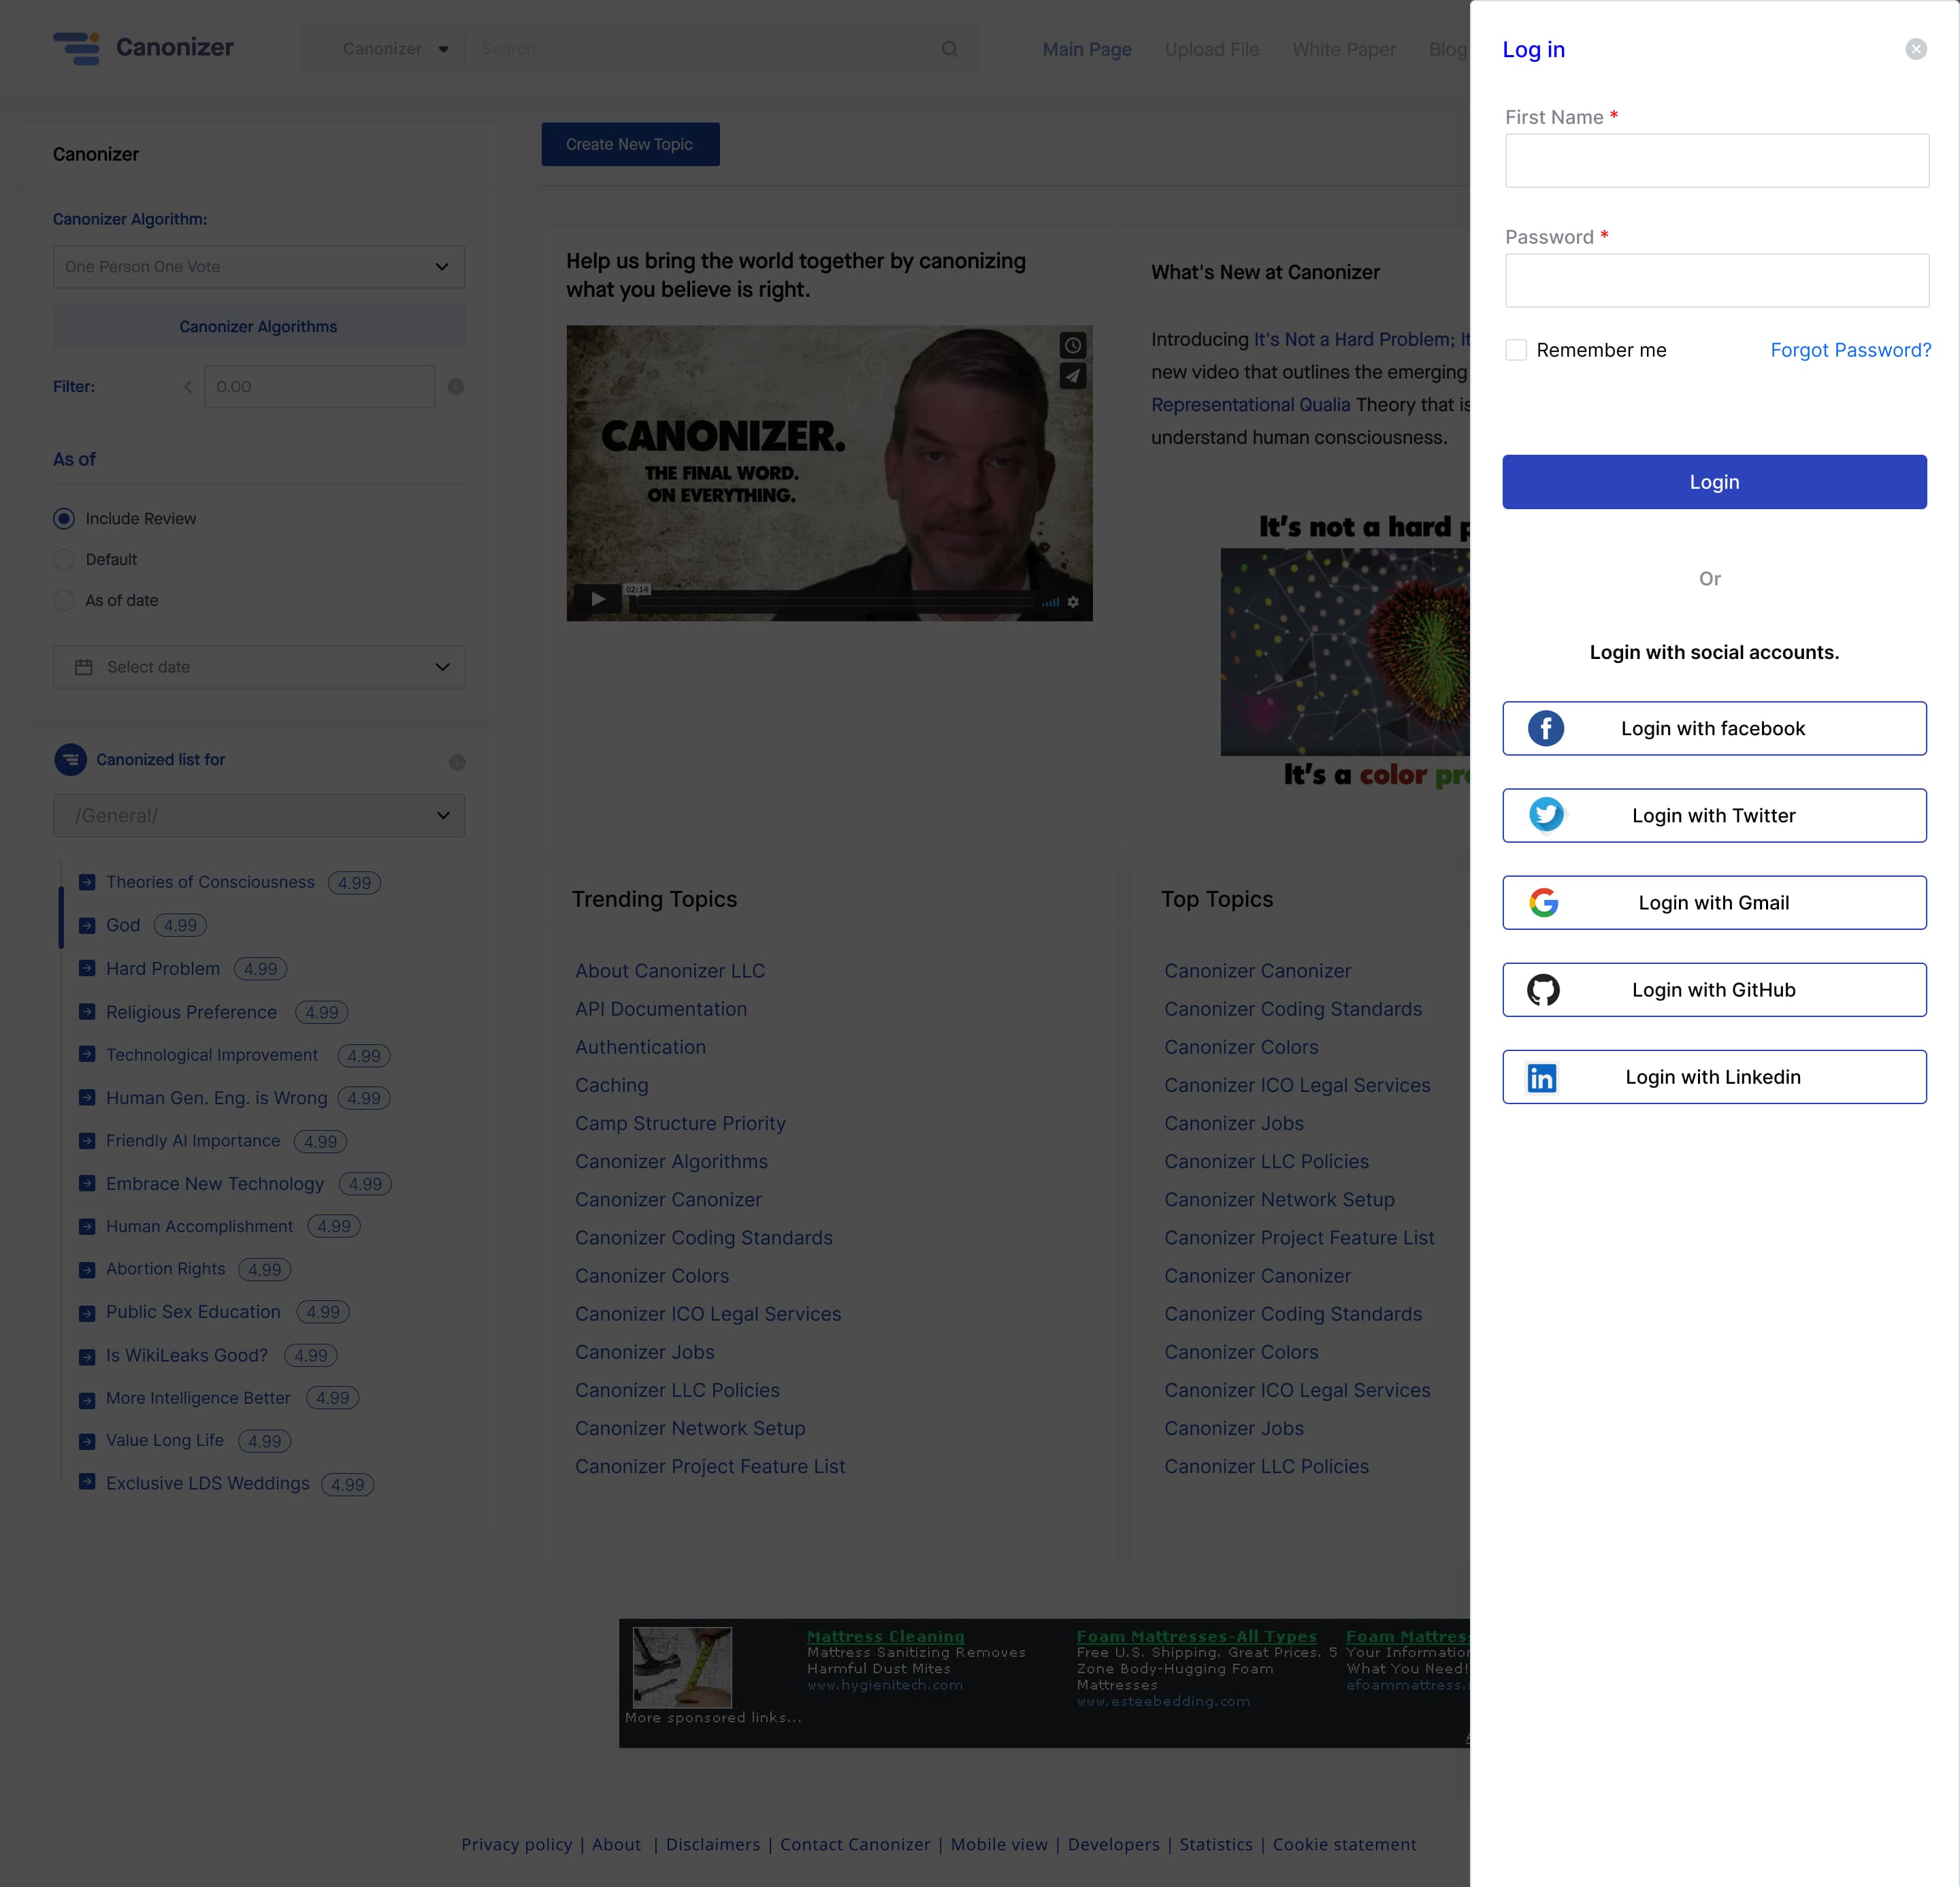Open the Privacy policy footer link
This screenshot has height=1887, width=1960.
516,1844
